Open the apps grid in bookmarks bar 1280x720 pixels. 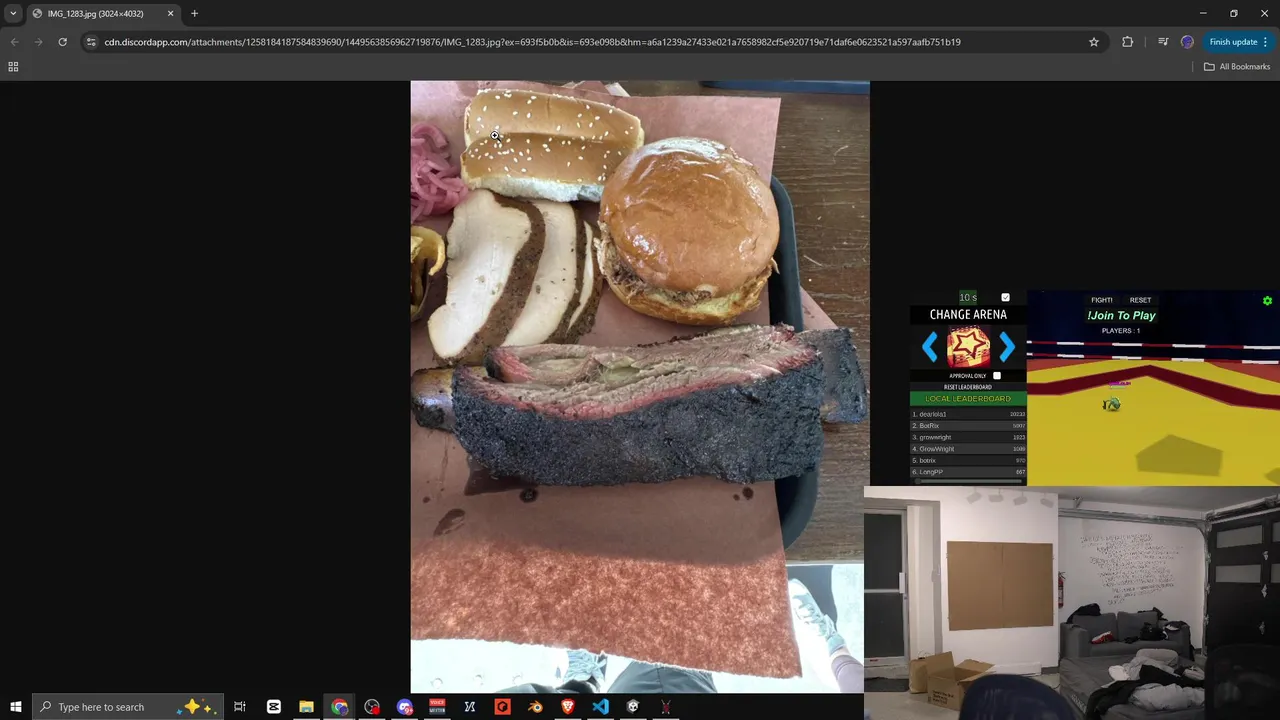click(x=13, y=67)
